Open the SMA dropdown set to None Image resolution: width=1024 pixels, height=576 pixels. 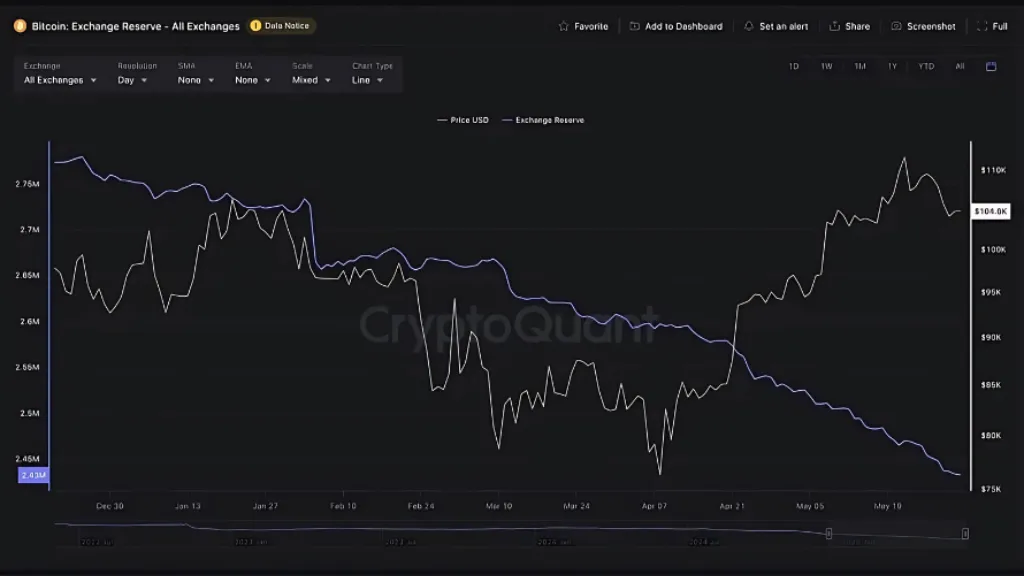pos(195,80)
